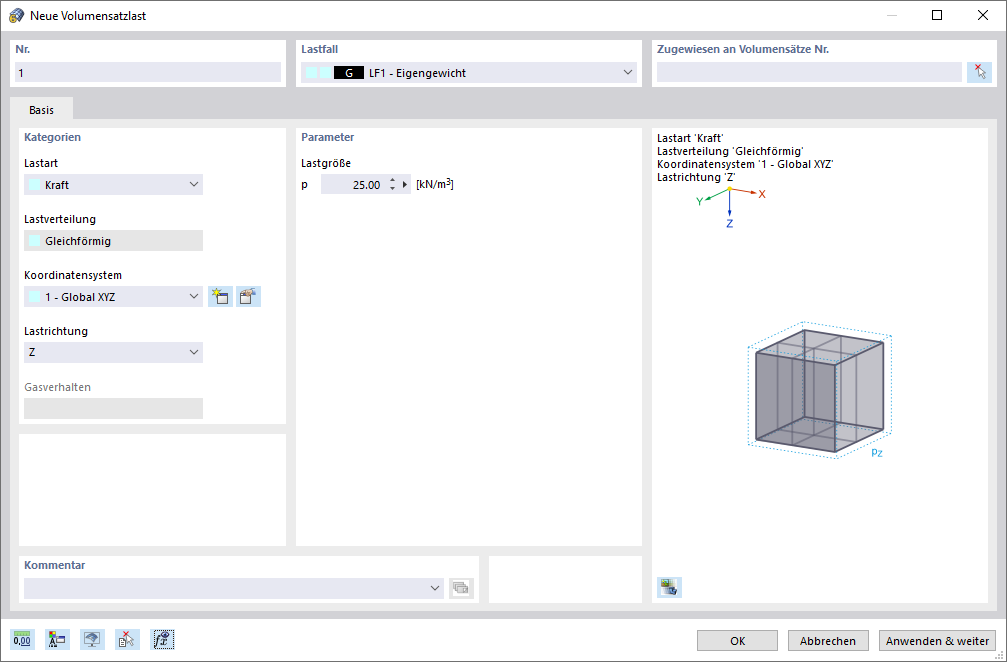Click the Kraft color swatch in Lastart
This screenshot has height=662, width=1007.
pyautogui.click(x=35, y=185)
